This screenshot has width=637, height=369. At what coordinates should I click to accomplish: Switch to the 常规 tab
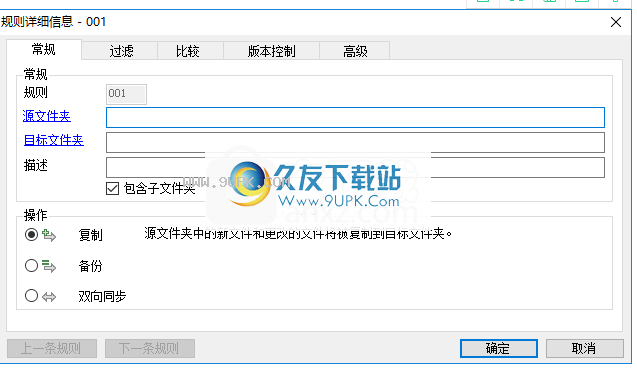pyautogui.click(x=44, y=50)
